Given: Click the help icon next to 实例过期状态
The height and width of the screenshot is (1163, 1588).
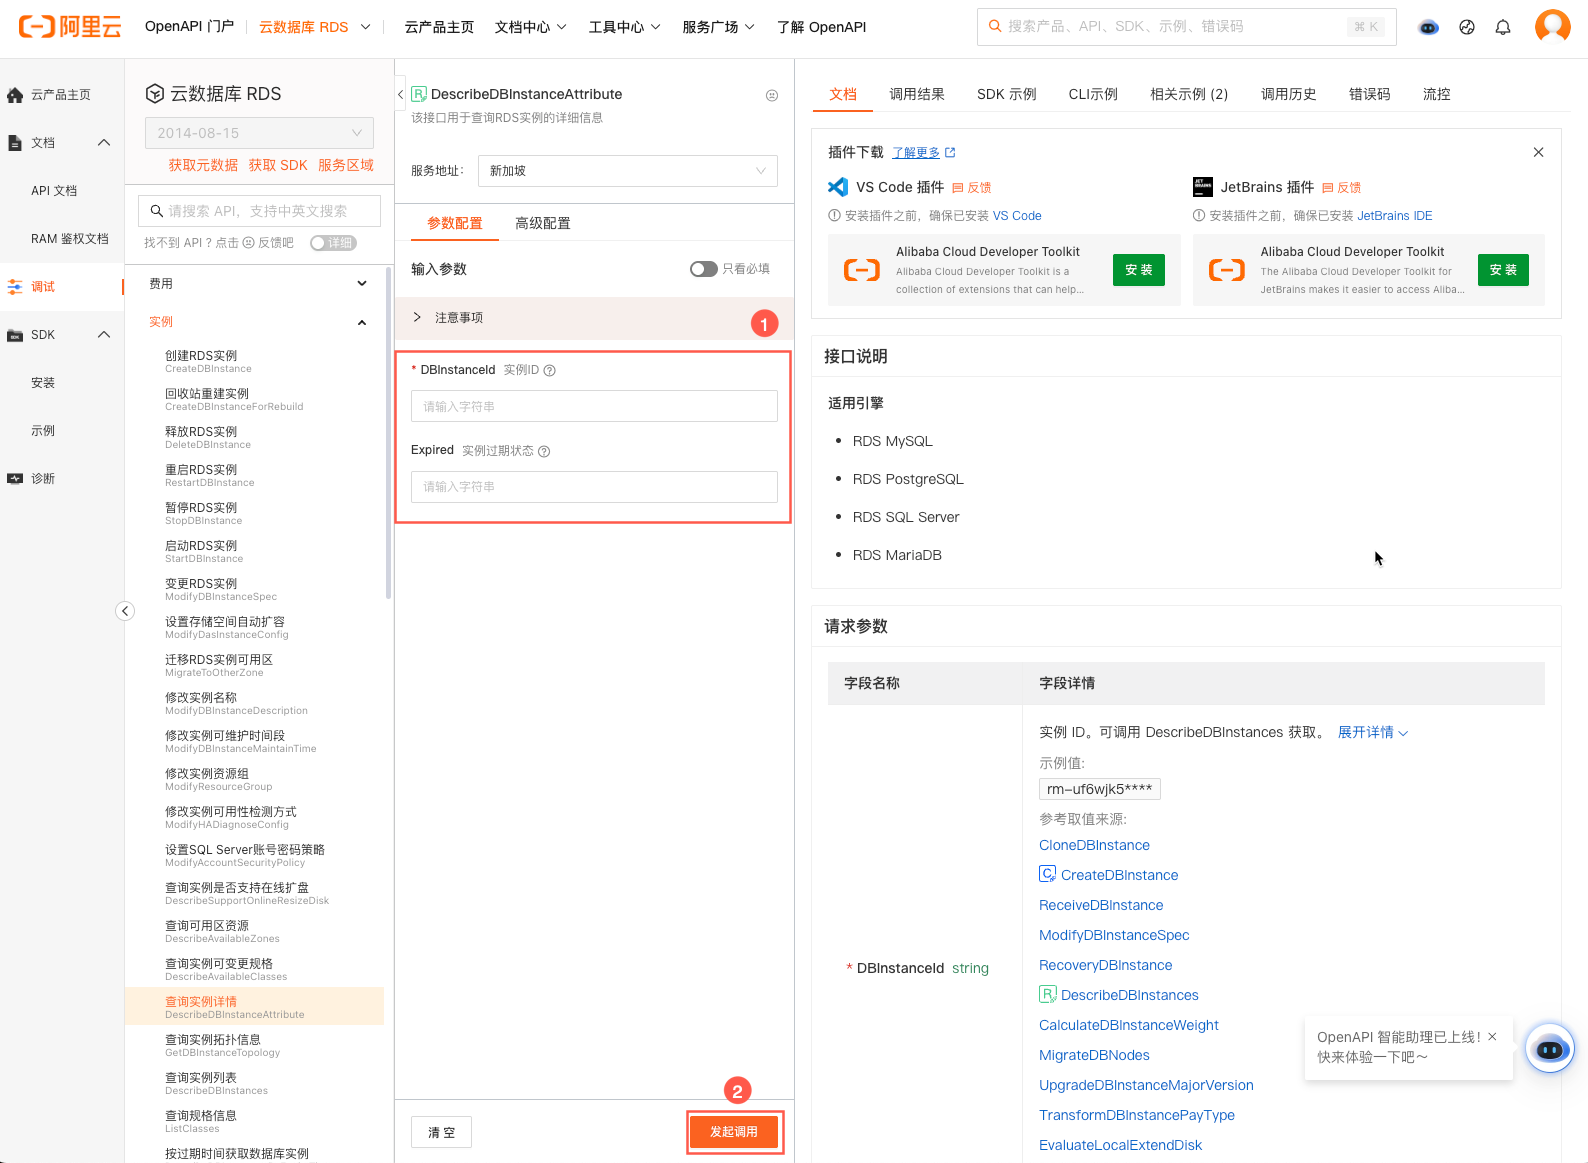Looking at the screenshot, I should [x=544, y=451].
